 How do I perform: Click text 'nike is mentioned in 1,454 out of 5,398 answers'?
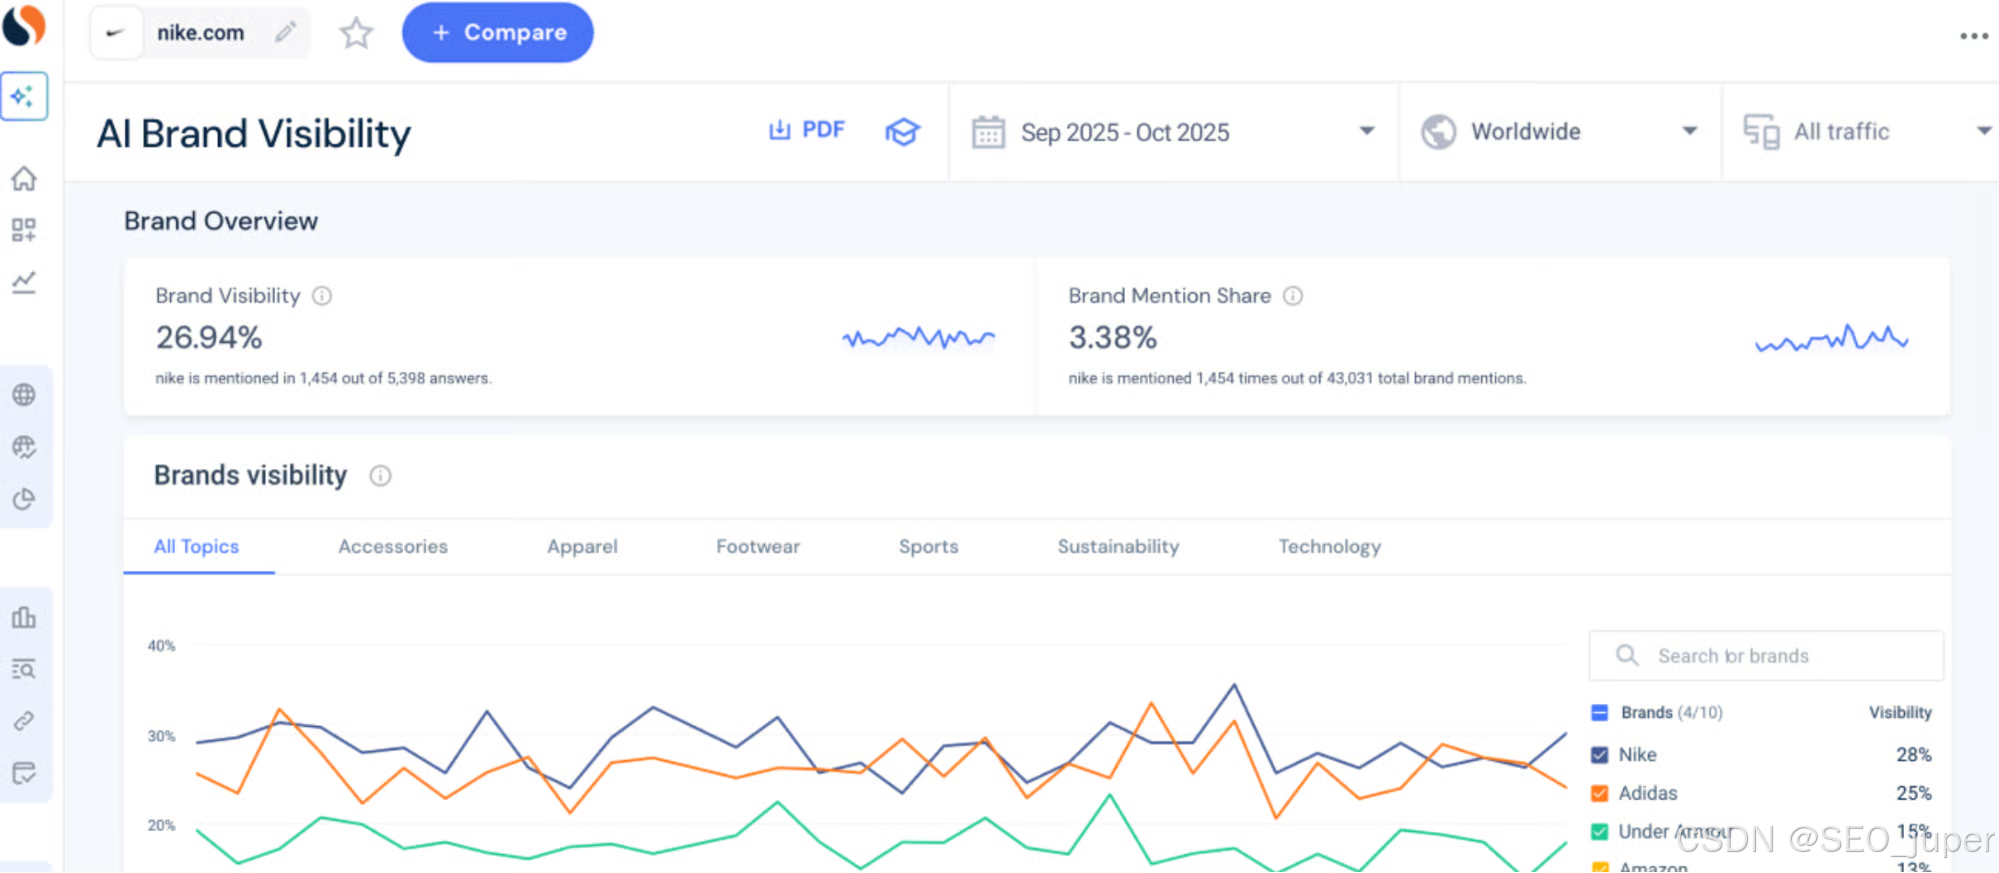point(323,378)
